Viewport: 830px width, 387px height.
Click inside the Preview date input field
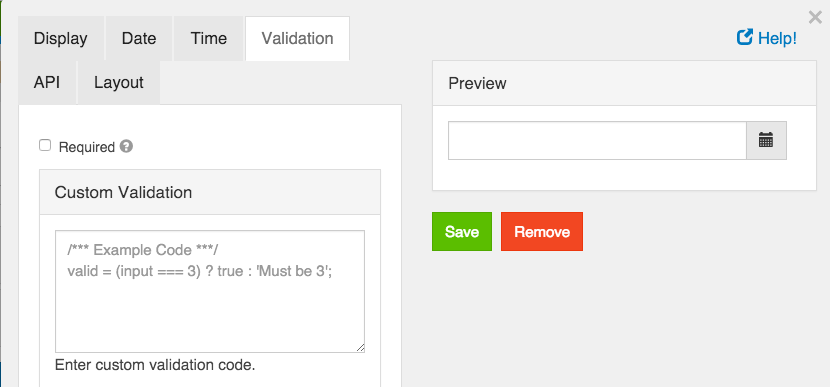tap(597, 140)
